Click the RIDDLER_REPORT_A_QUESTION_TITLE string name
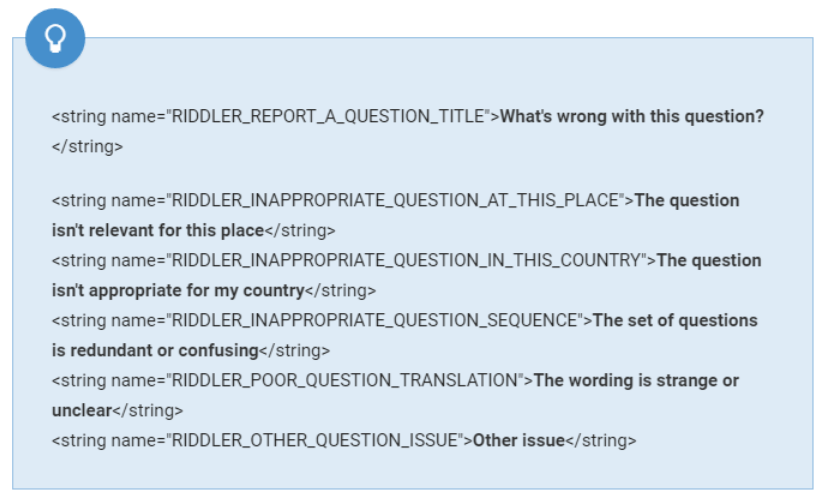This screenshot has height=501, width=825. 328,116
